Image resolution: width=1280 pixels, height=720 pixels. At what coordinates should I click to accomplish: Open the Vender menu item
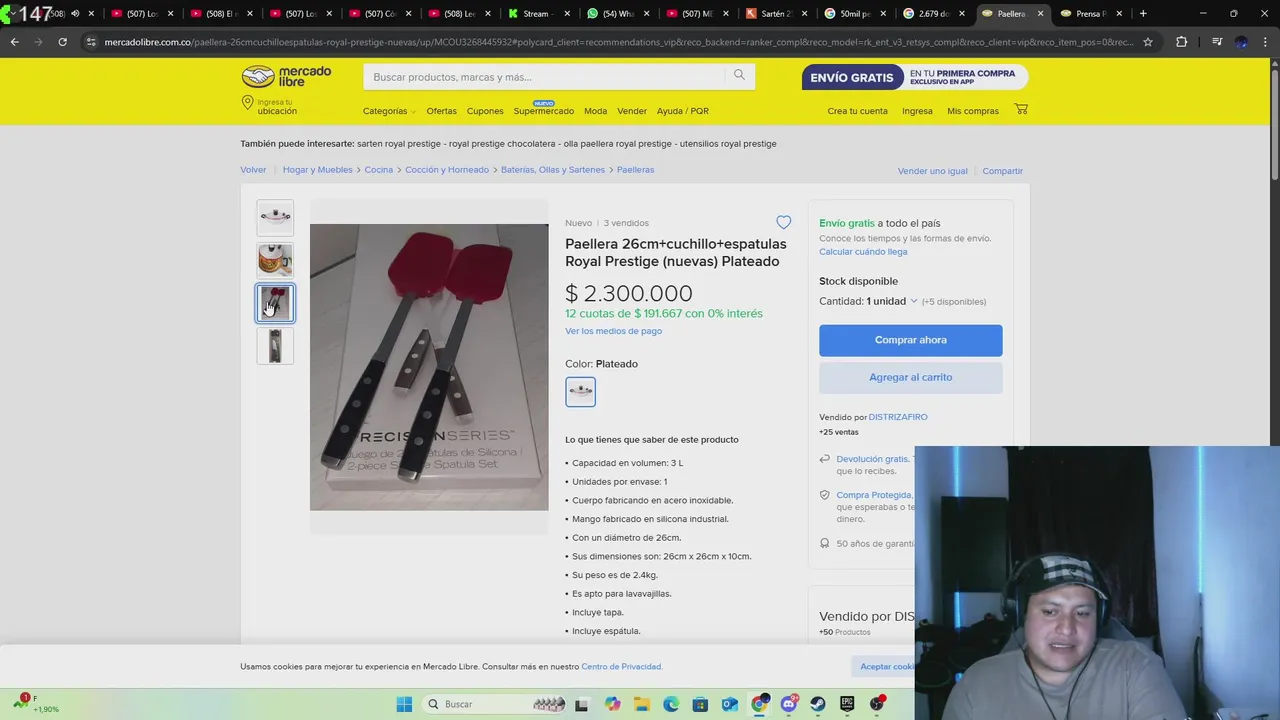click(632, 111)
